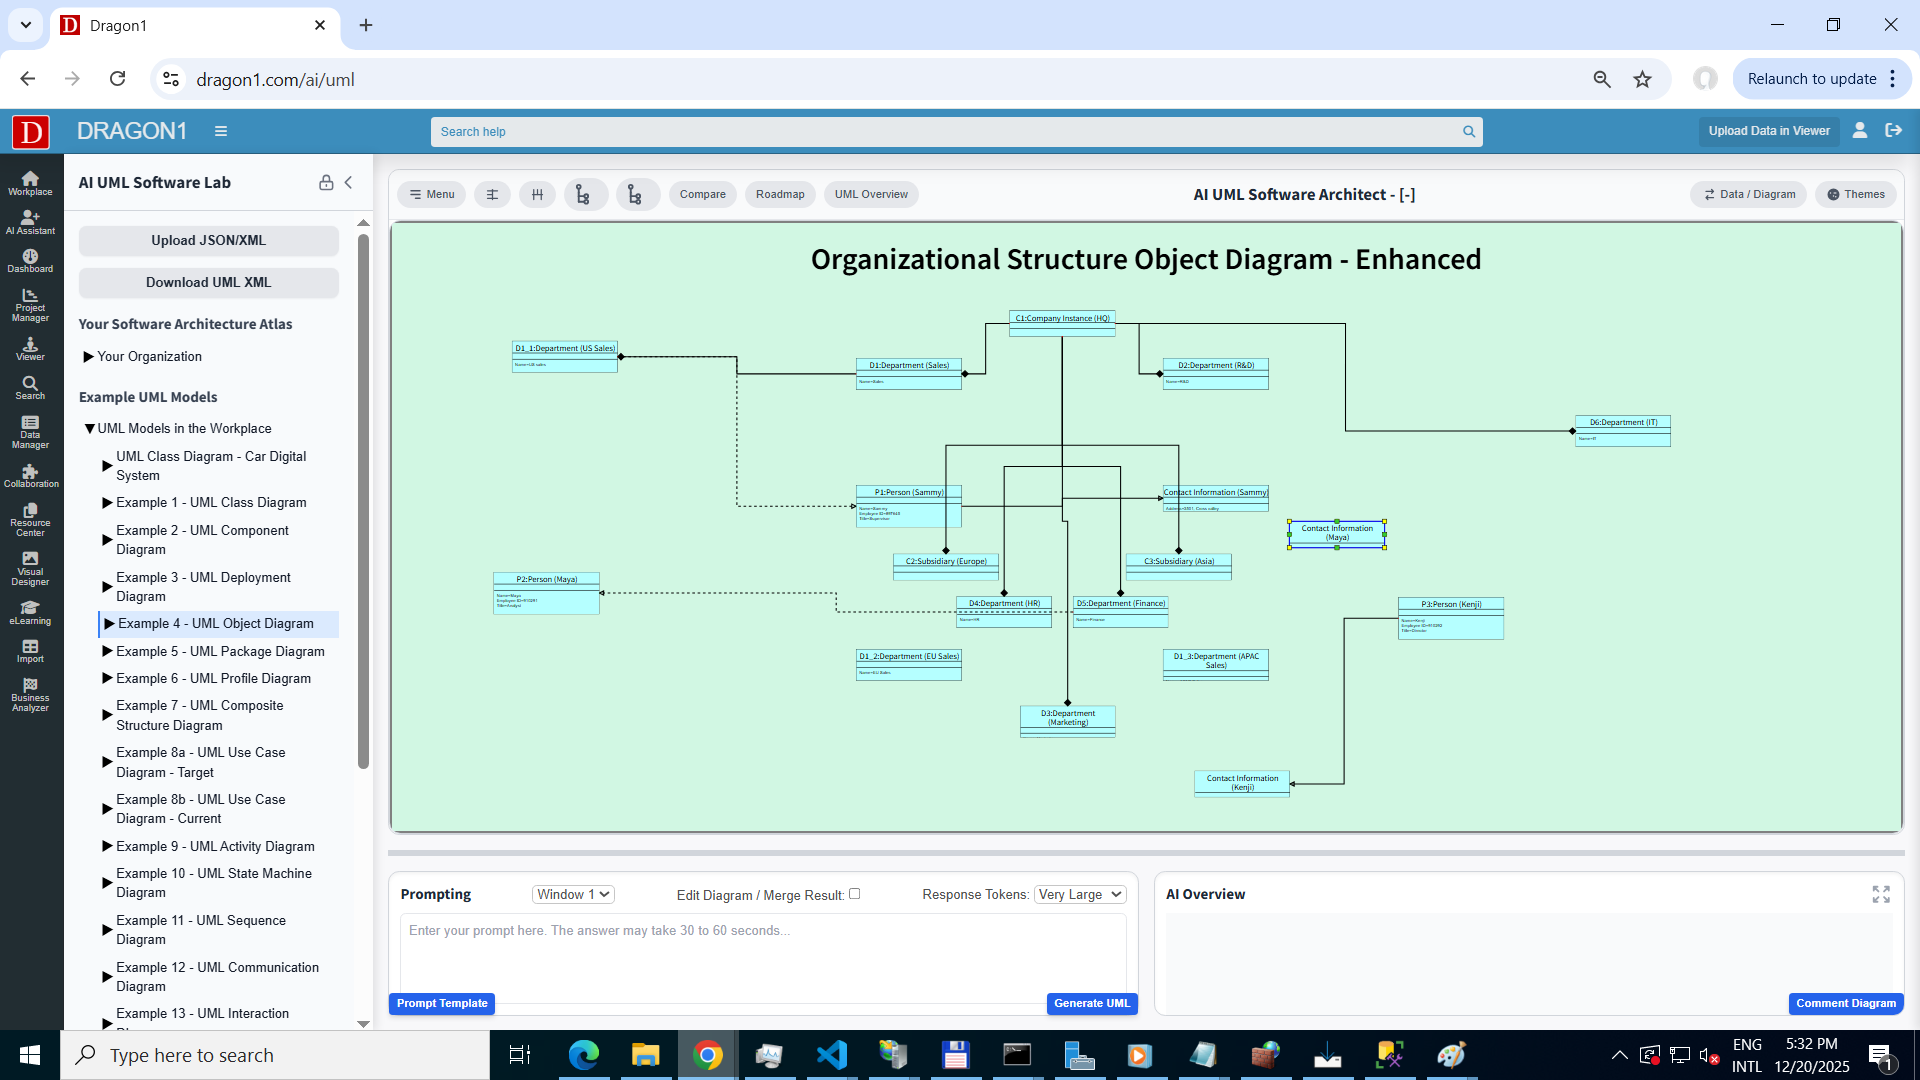Click the horizontal align icon in diagram toolbar
The height and width of the screenshot is (1080, 1920).
click(x=492, y=194)
